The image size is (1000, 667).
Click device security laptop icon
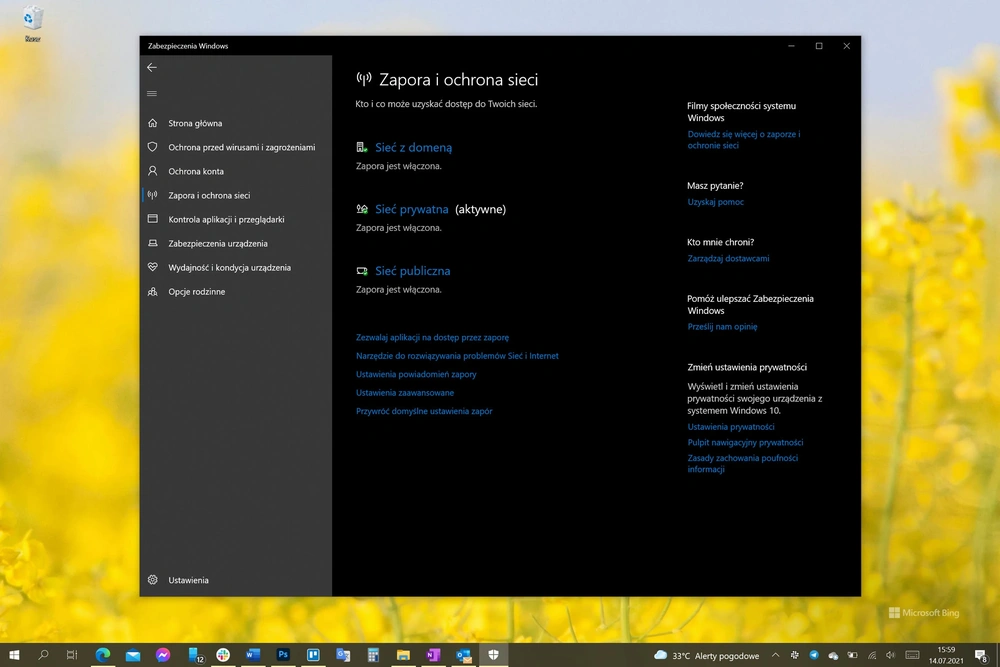tap(152, 243)
